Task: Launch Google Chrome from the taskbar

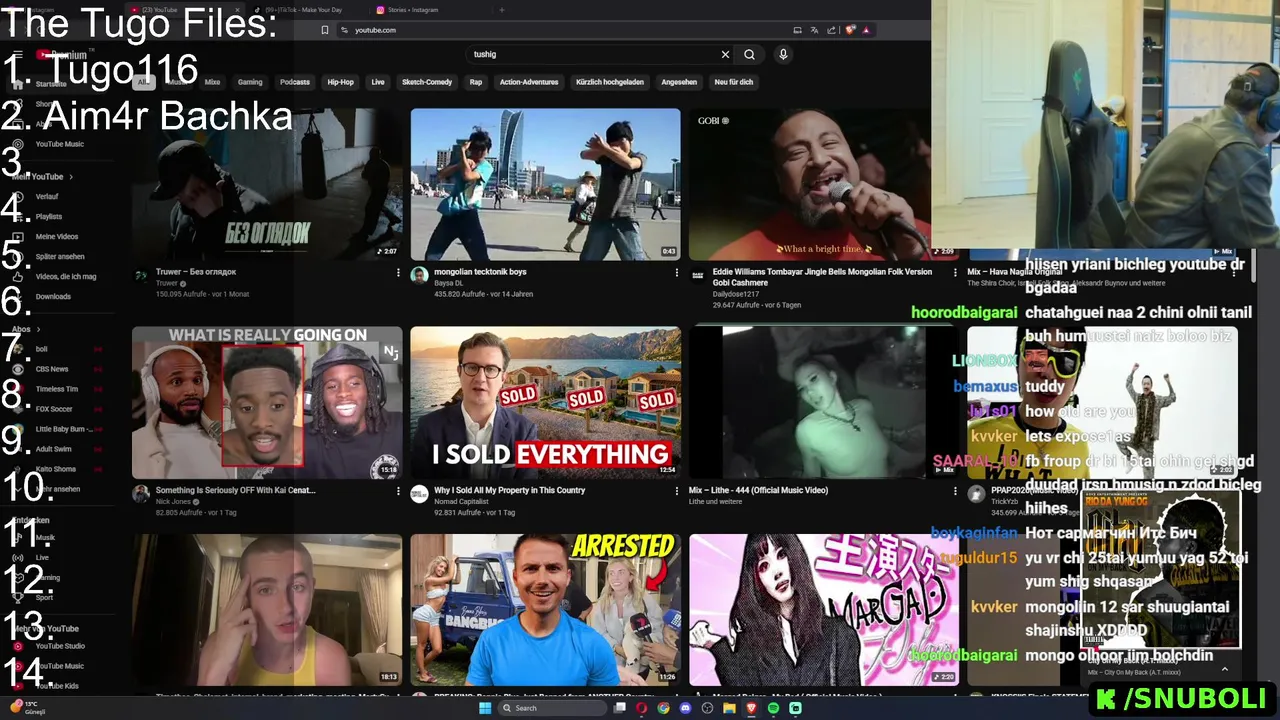Action: 663,708
